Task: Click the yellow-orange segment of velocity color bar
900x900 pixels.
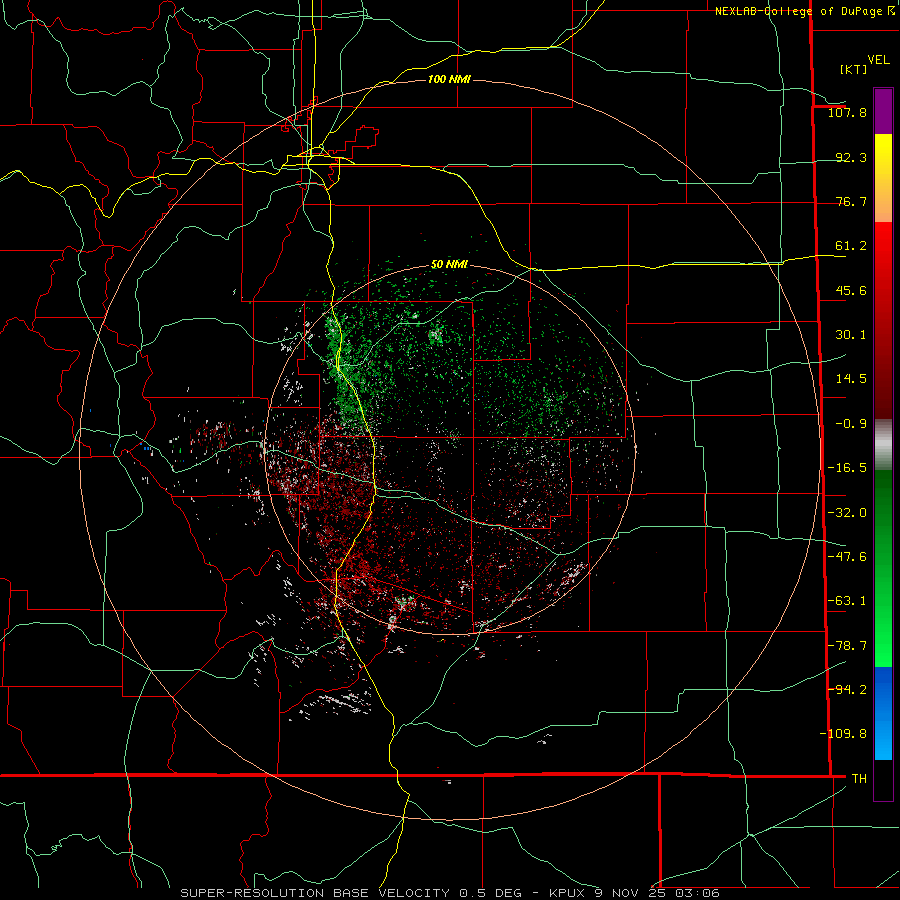Action: pyautogui.click(x=883, y=178)
